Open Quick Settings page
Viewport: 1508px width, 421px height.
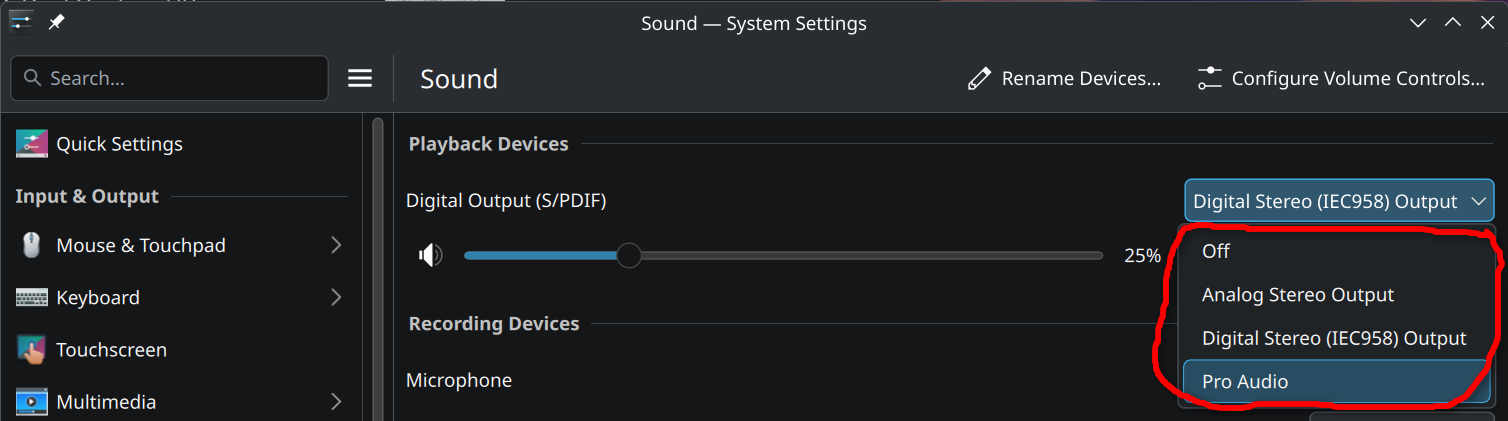tap(119, 144)
